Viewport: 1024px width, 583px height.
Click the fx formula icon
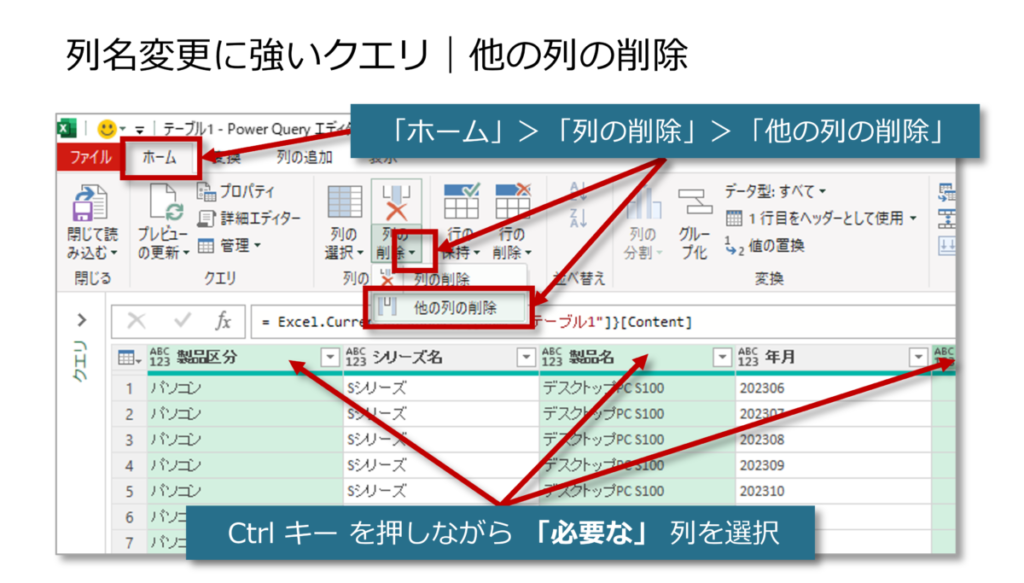[x=223, y=322]
